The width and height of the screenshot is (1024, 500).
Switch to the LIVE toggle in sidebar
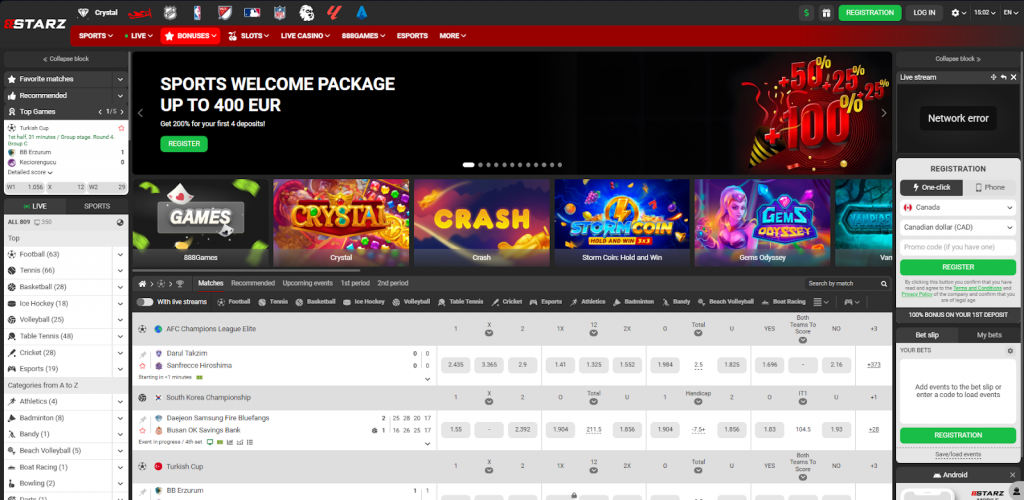35,206
